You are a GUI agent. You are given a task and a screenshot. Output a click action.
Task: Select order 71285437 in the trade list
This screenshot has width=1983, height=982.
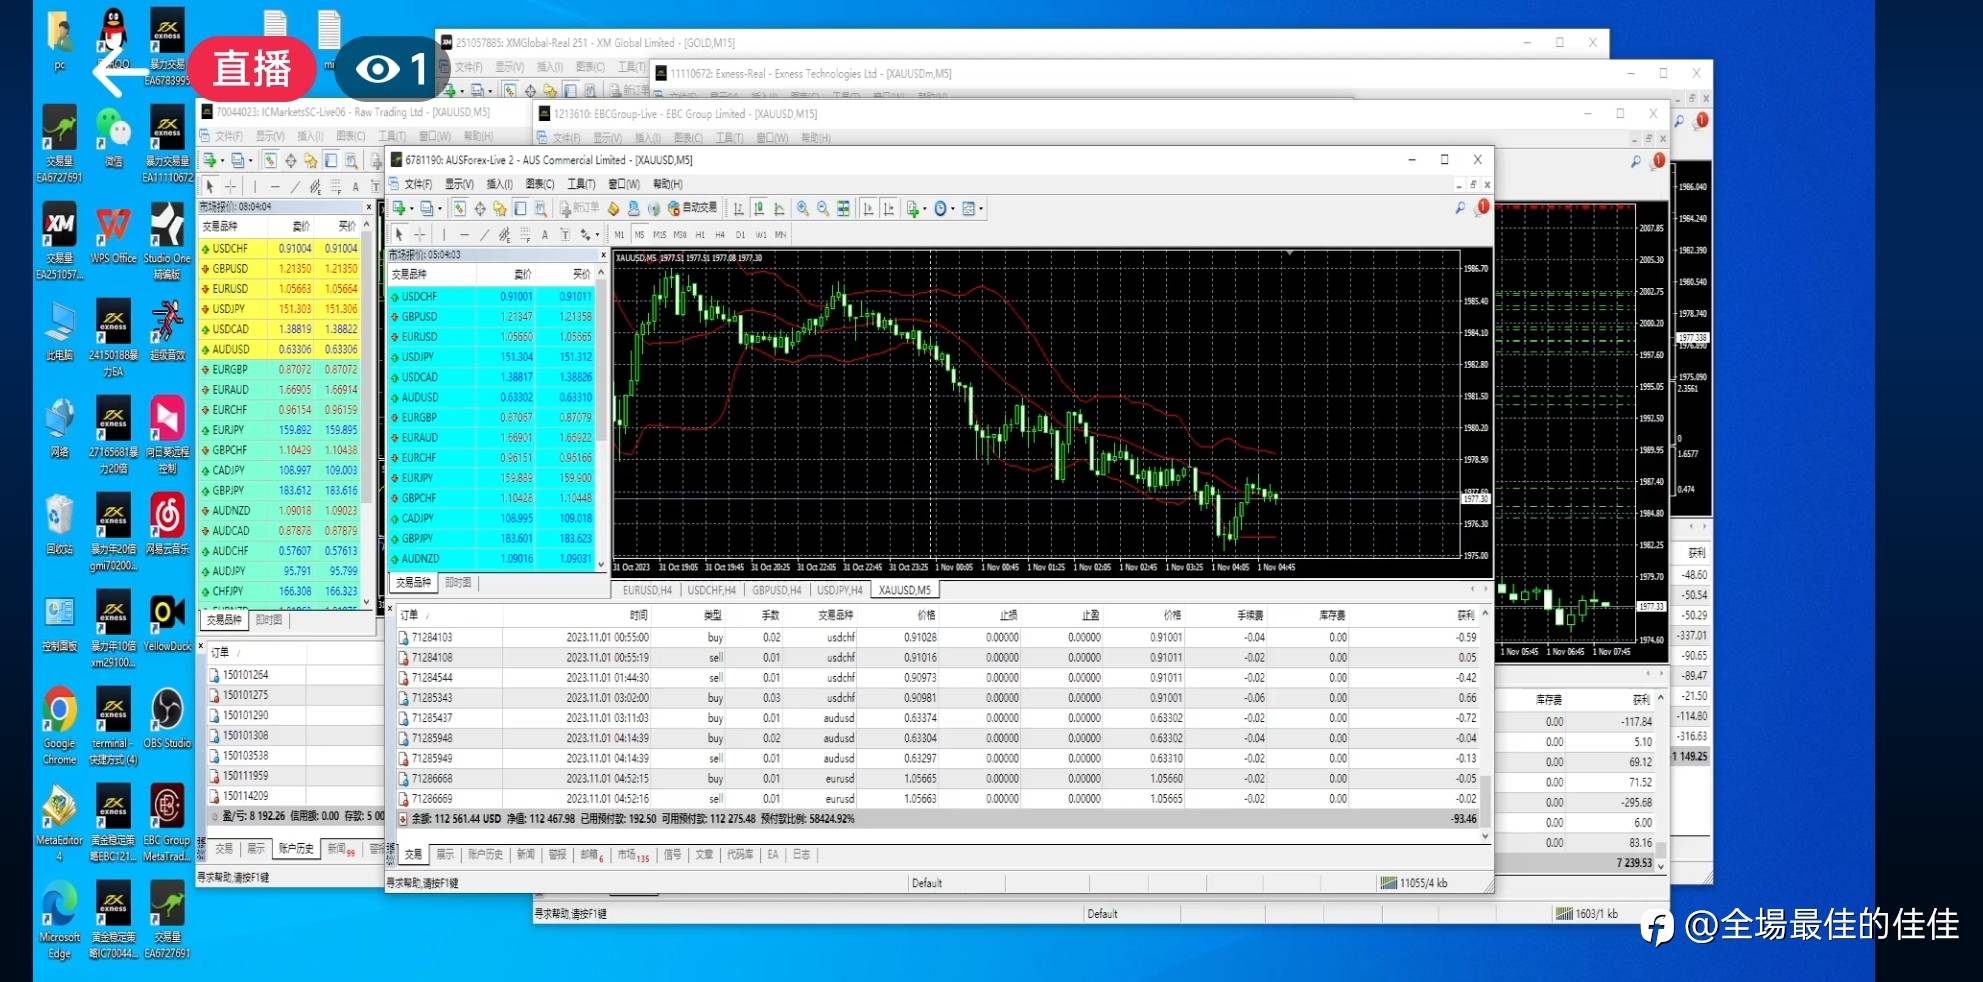pyautogui.click(x=432, y=718)
